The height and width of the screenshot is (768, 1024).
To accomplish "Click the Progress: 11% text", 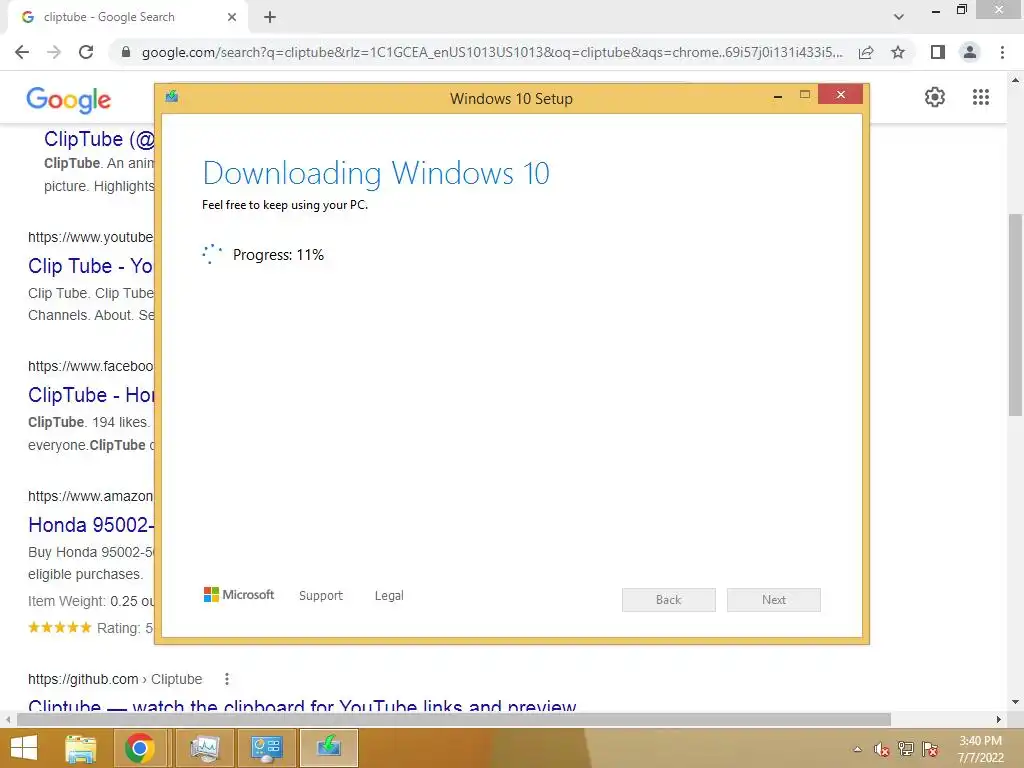I will pos(278,255).
